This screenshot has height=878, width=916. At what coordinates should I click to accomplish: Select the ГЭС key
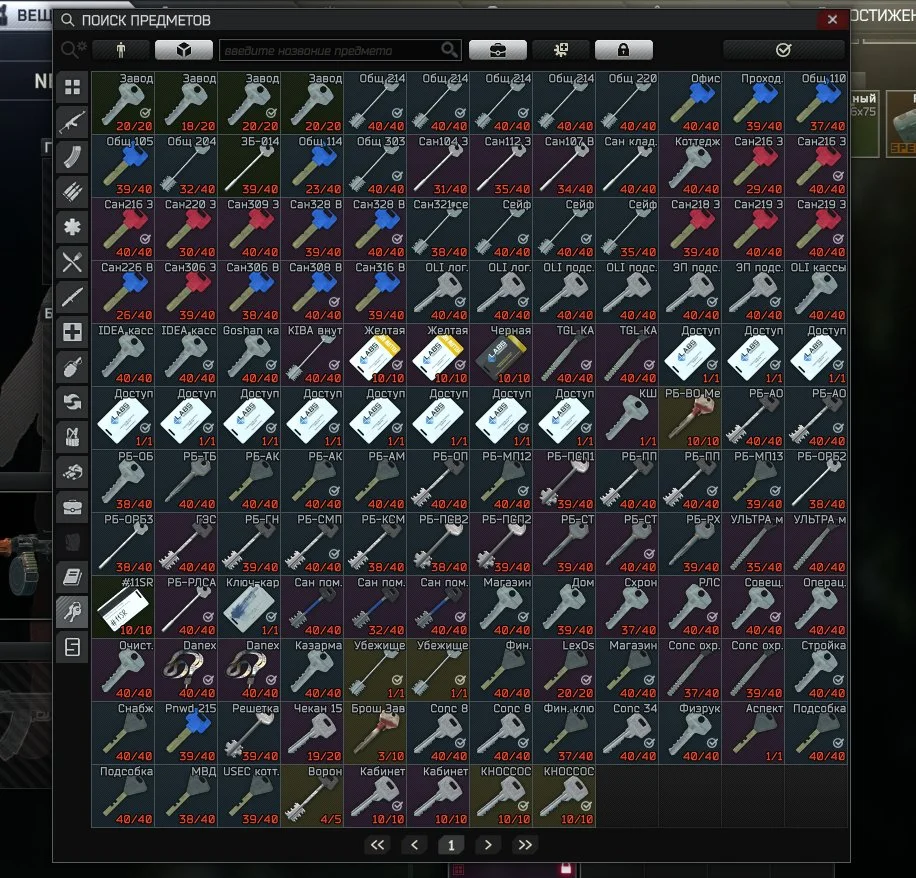[186, 544]
